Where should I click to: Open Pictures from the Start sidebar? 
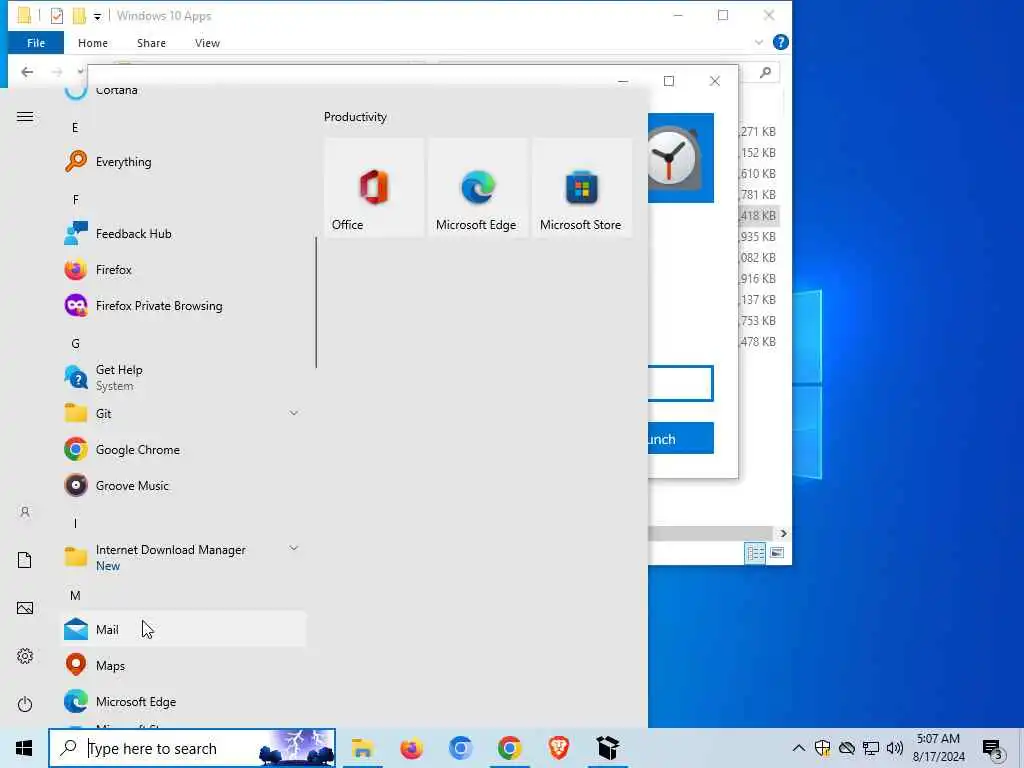tap(25, 608)
